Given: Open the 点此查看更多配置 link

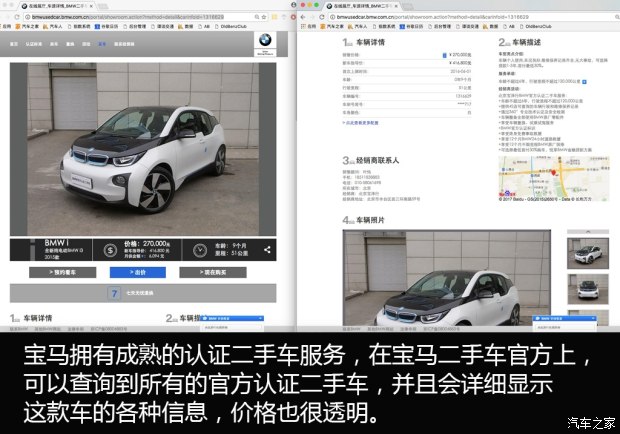Looking at the screenshot, I should [360, 123].
